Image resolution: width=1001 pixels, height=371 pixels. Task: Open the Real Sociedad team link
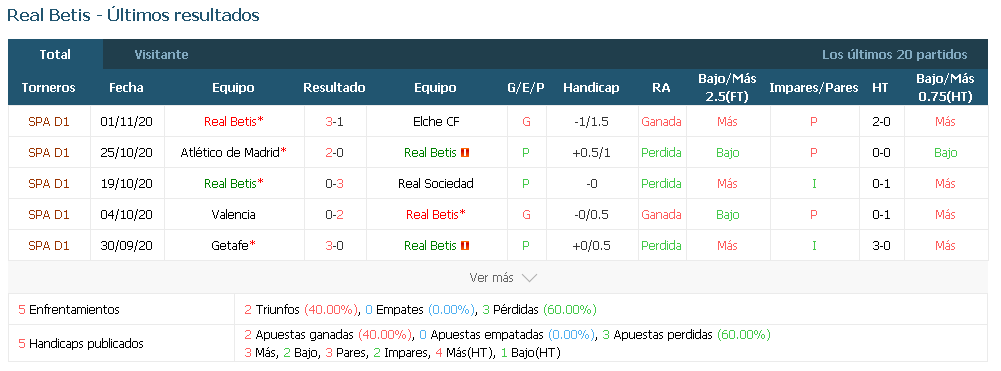[x=435, y=184]
